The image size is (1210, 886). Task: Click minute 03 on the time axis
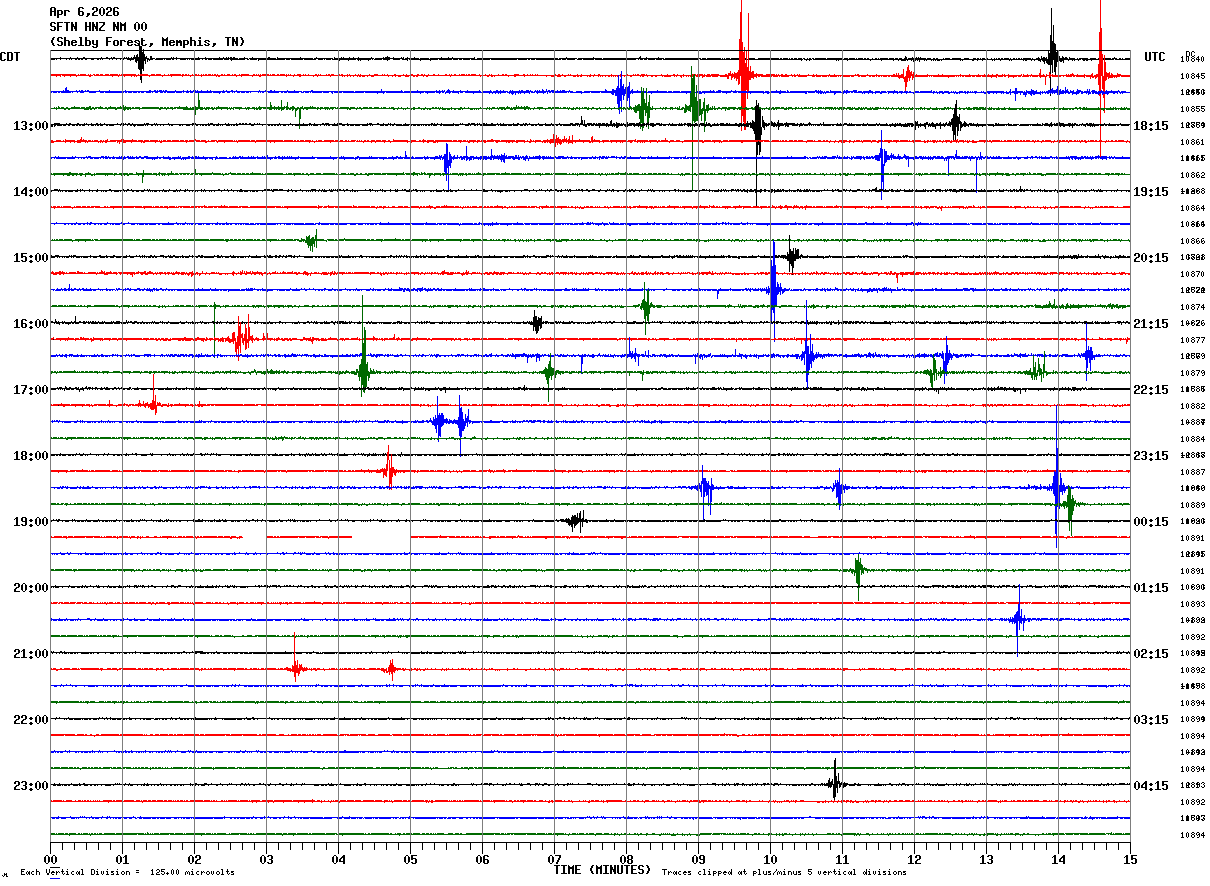pyautogui.click(x=266, y=859)
